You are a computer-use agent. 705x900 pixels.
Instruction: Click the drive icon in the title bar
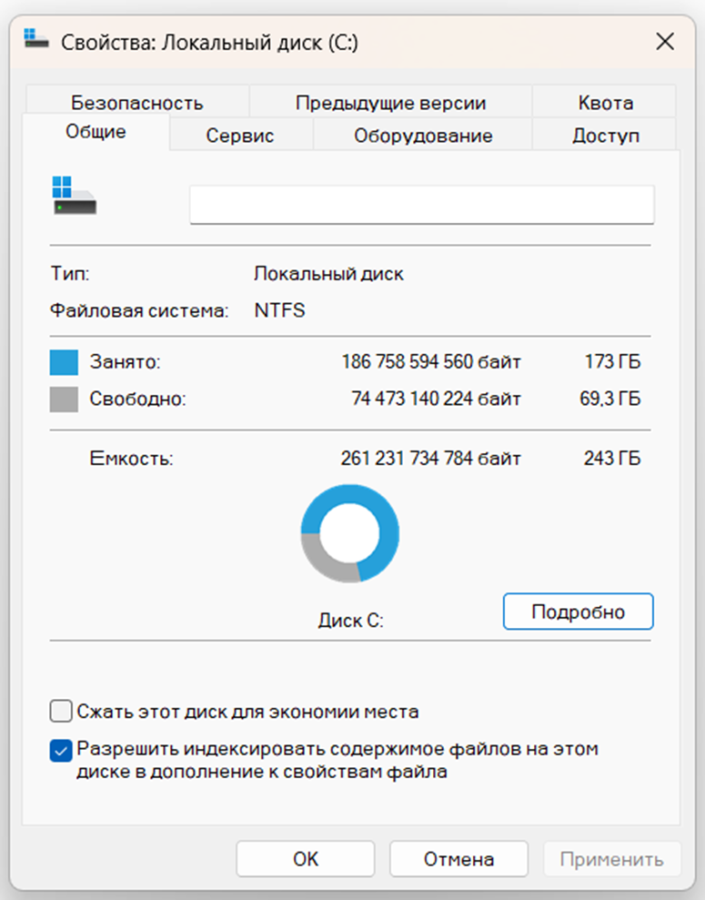point(36,41)
